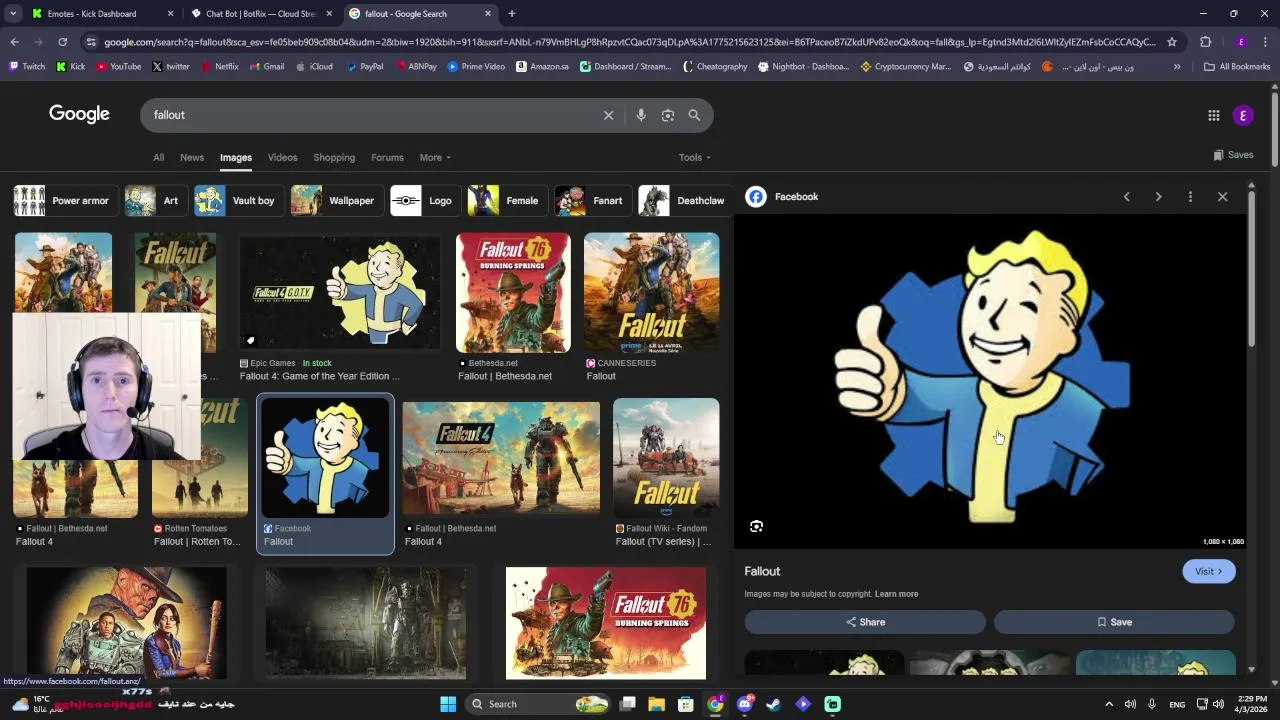Visit the Fallout Facebook page
This screenshot has height=720, width=1280.
click(1208, 571)
